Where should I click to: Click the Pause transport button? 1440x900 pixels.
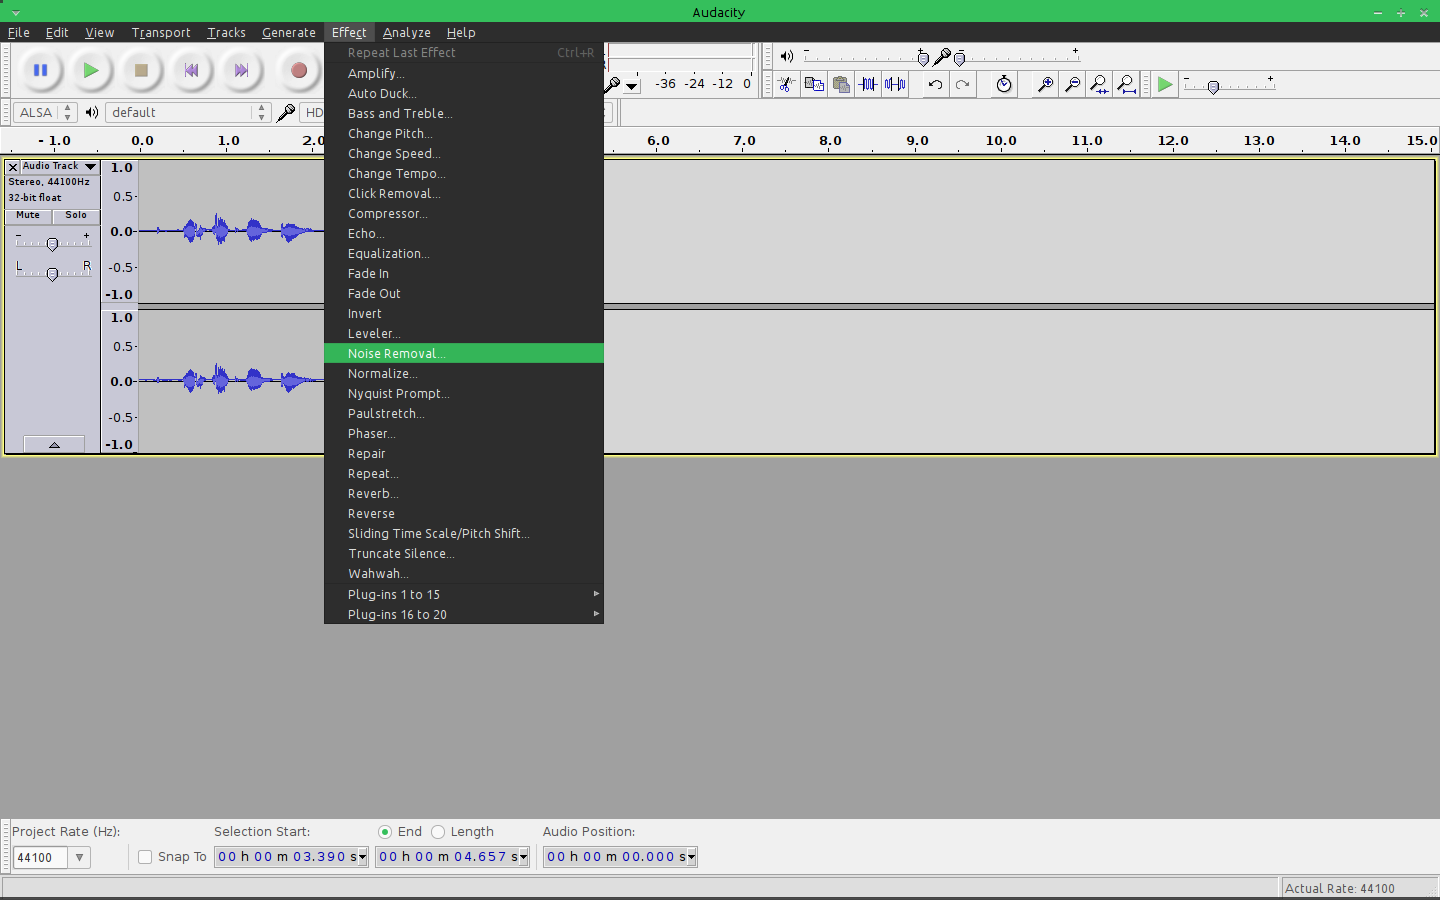click(x=40, y=70)
